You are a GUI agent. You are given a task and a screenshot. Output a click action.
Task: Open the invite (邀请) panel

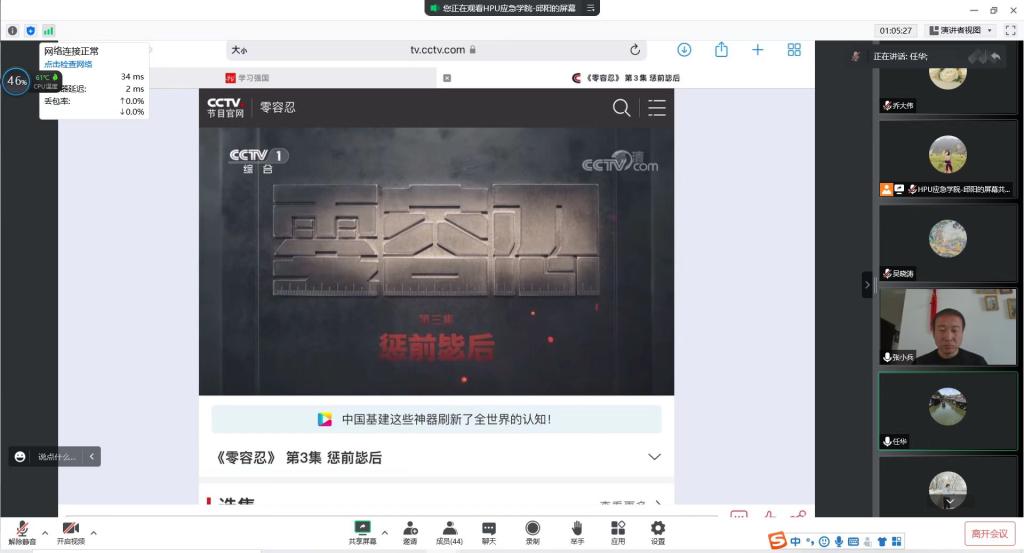(x=410, y=532)
